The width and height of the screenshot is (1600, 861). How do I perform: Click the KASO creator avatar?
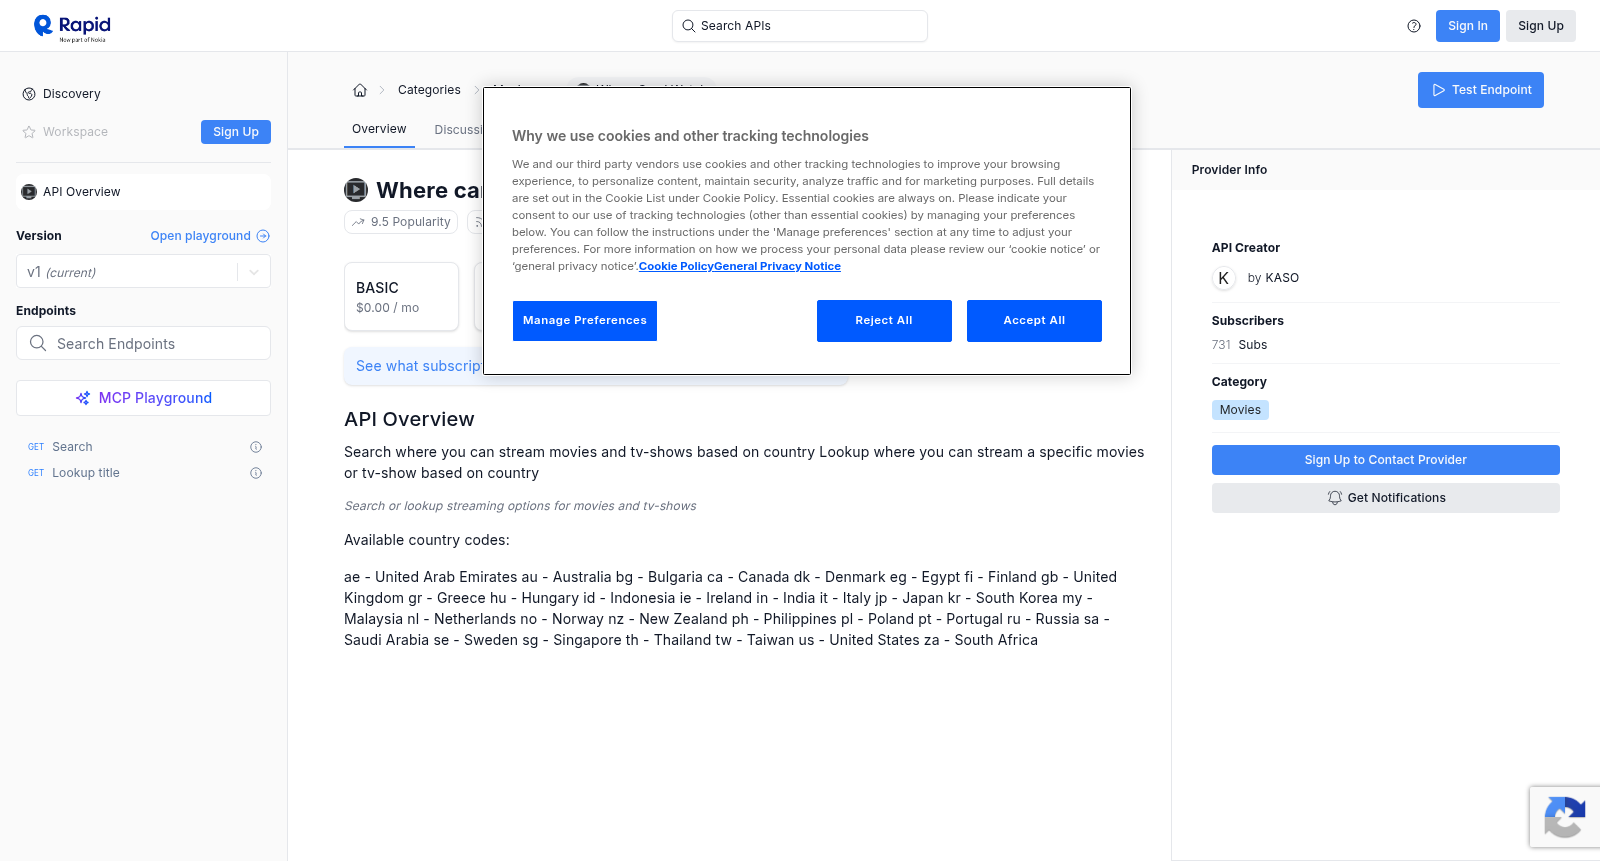(x=1224, y=278)
